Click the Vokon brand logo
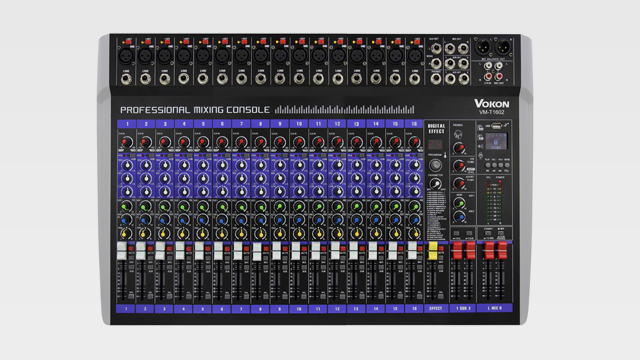This screenshot has height=360, width=640. [491, 103]
